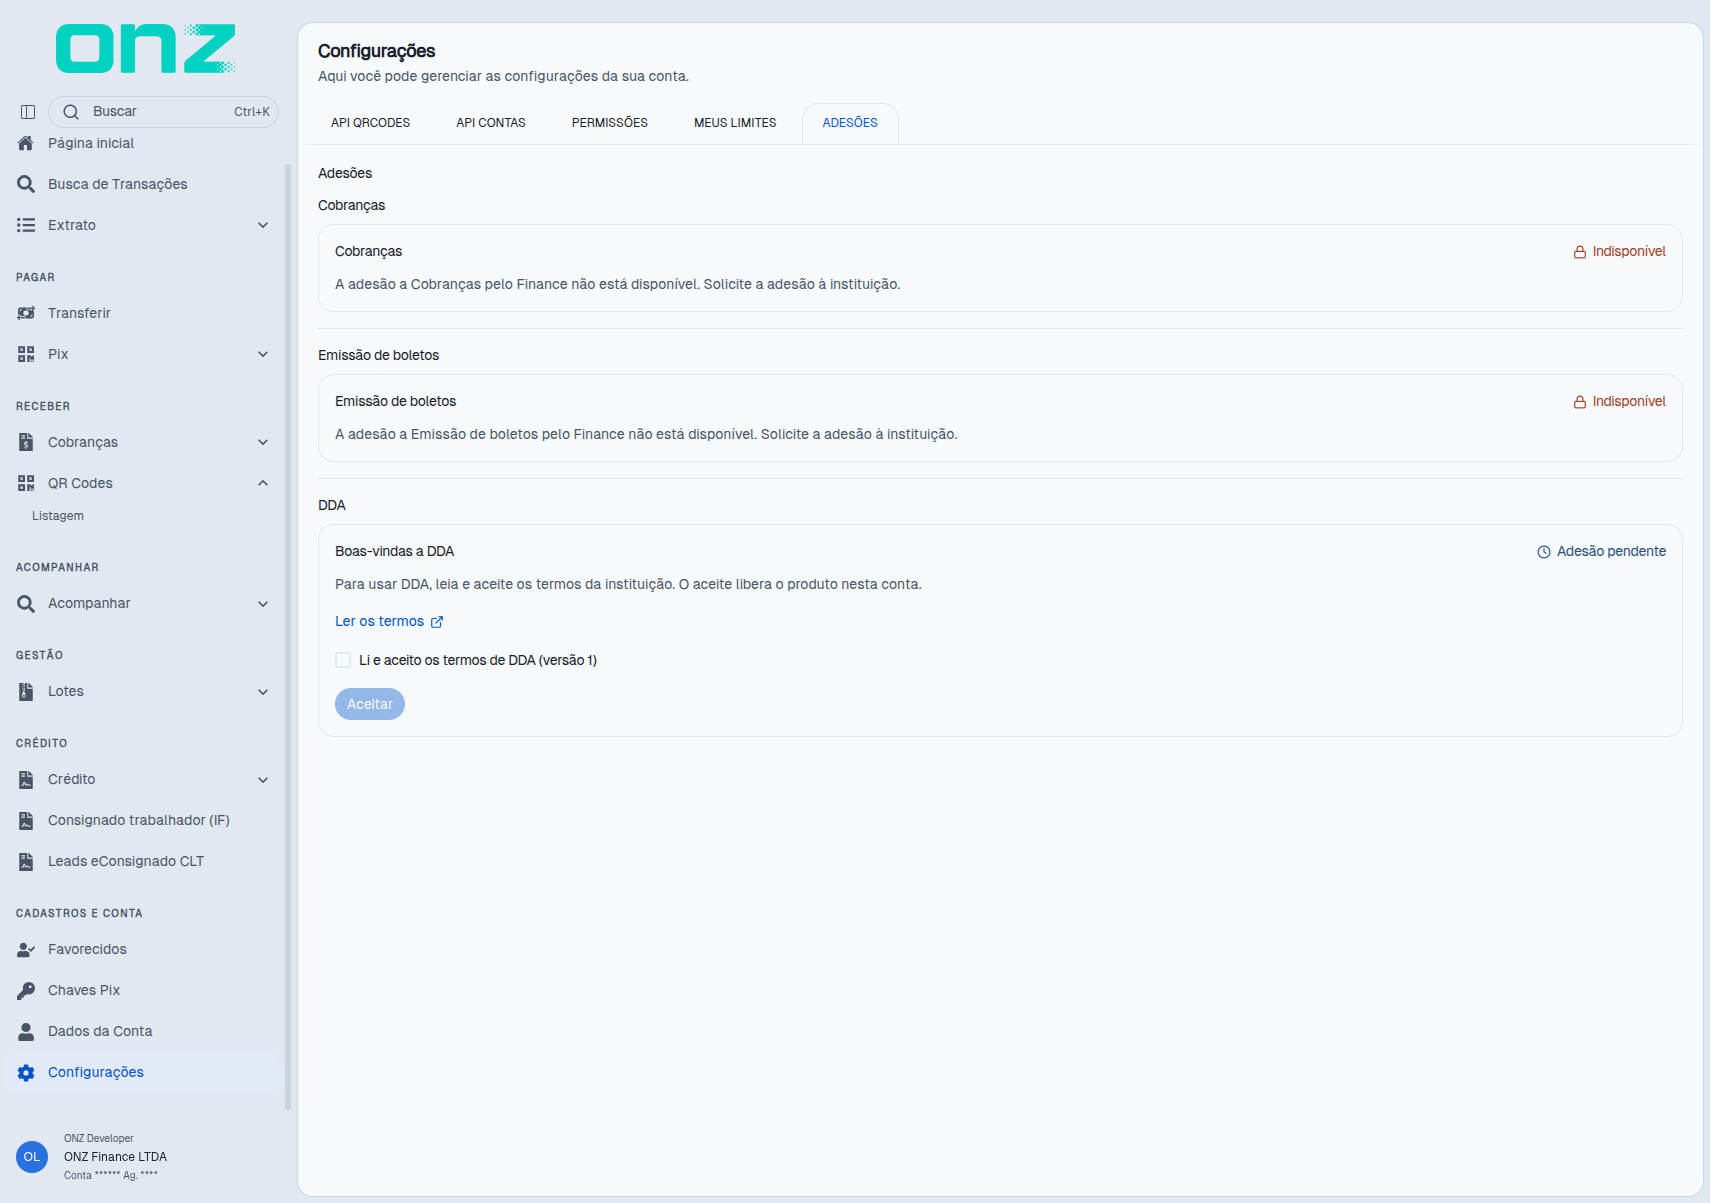Open the PERMISSÕES tab
Viewport: 1710px width, 1203px height.
[x=610, y=123]
